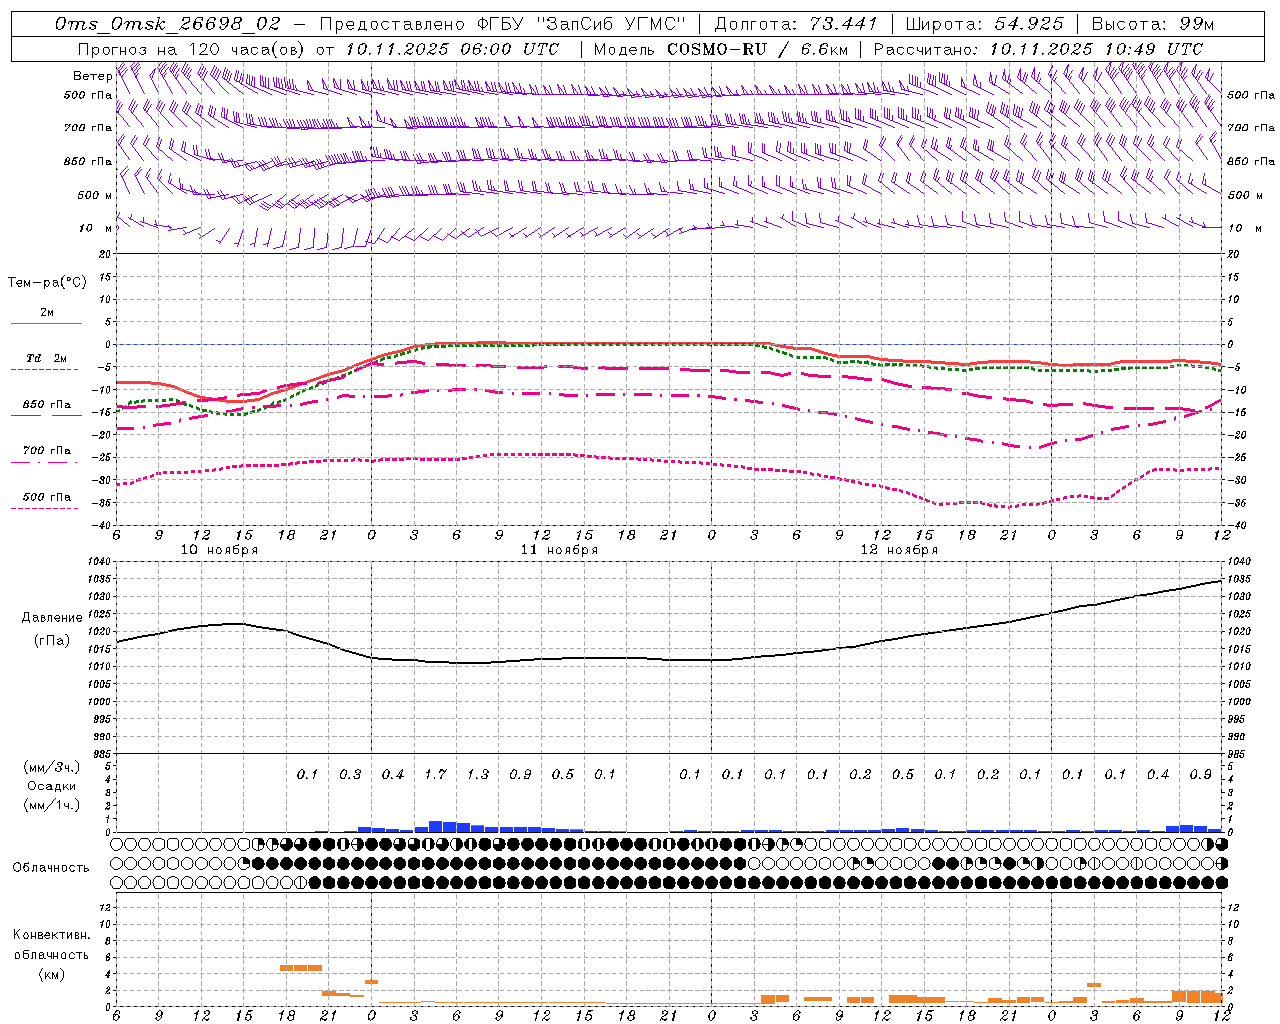Click the Модель COSMO-RU / 6.6км text
Image resolution: width=1280 pixels, height=1024 pixels.
coord(720,49)
